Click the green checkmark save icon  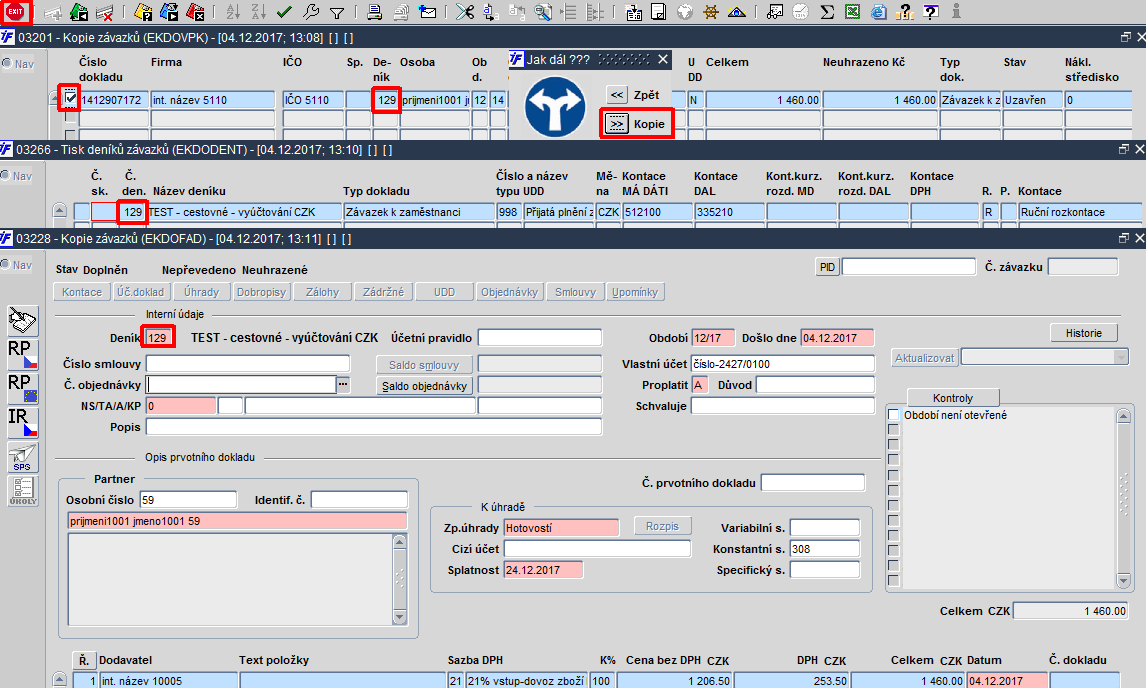pyautogui.click(x=284, y=12)
